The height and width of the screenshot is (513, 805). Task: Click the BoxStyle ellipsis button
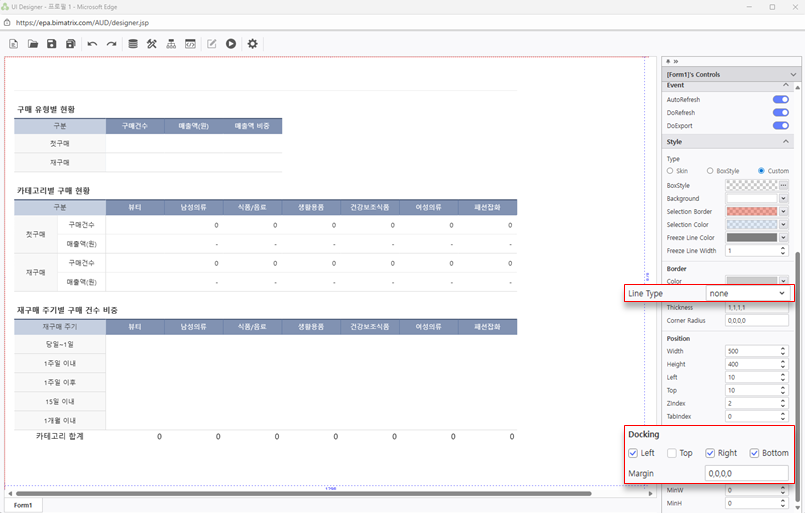[x=784, y=185]
